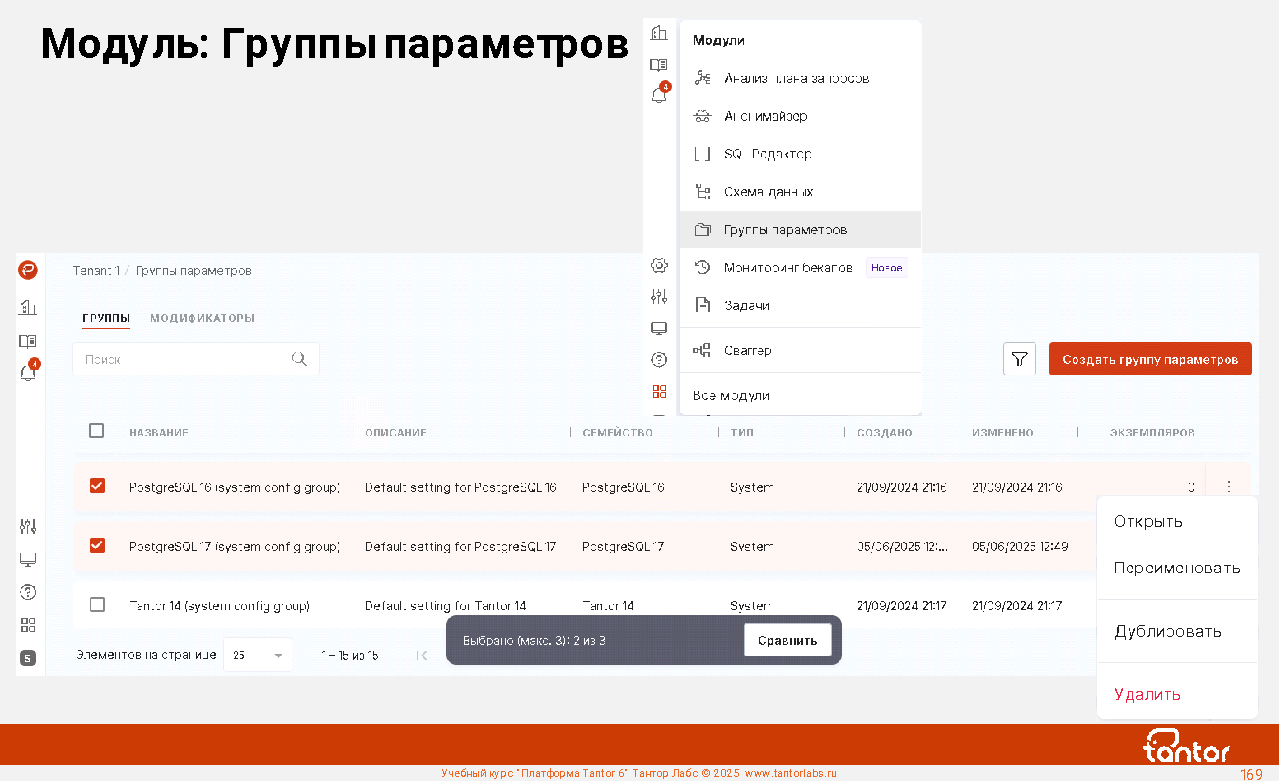Check the Tantor 14 config group checkbox
This screenshot has height=781, width=1279.
pos(97,605)
